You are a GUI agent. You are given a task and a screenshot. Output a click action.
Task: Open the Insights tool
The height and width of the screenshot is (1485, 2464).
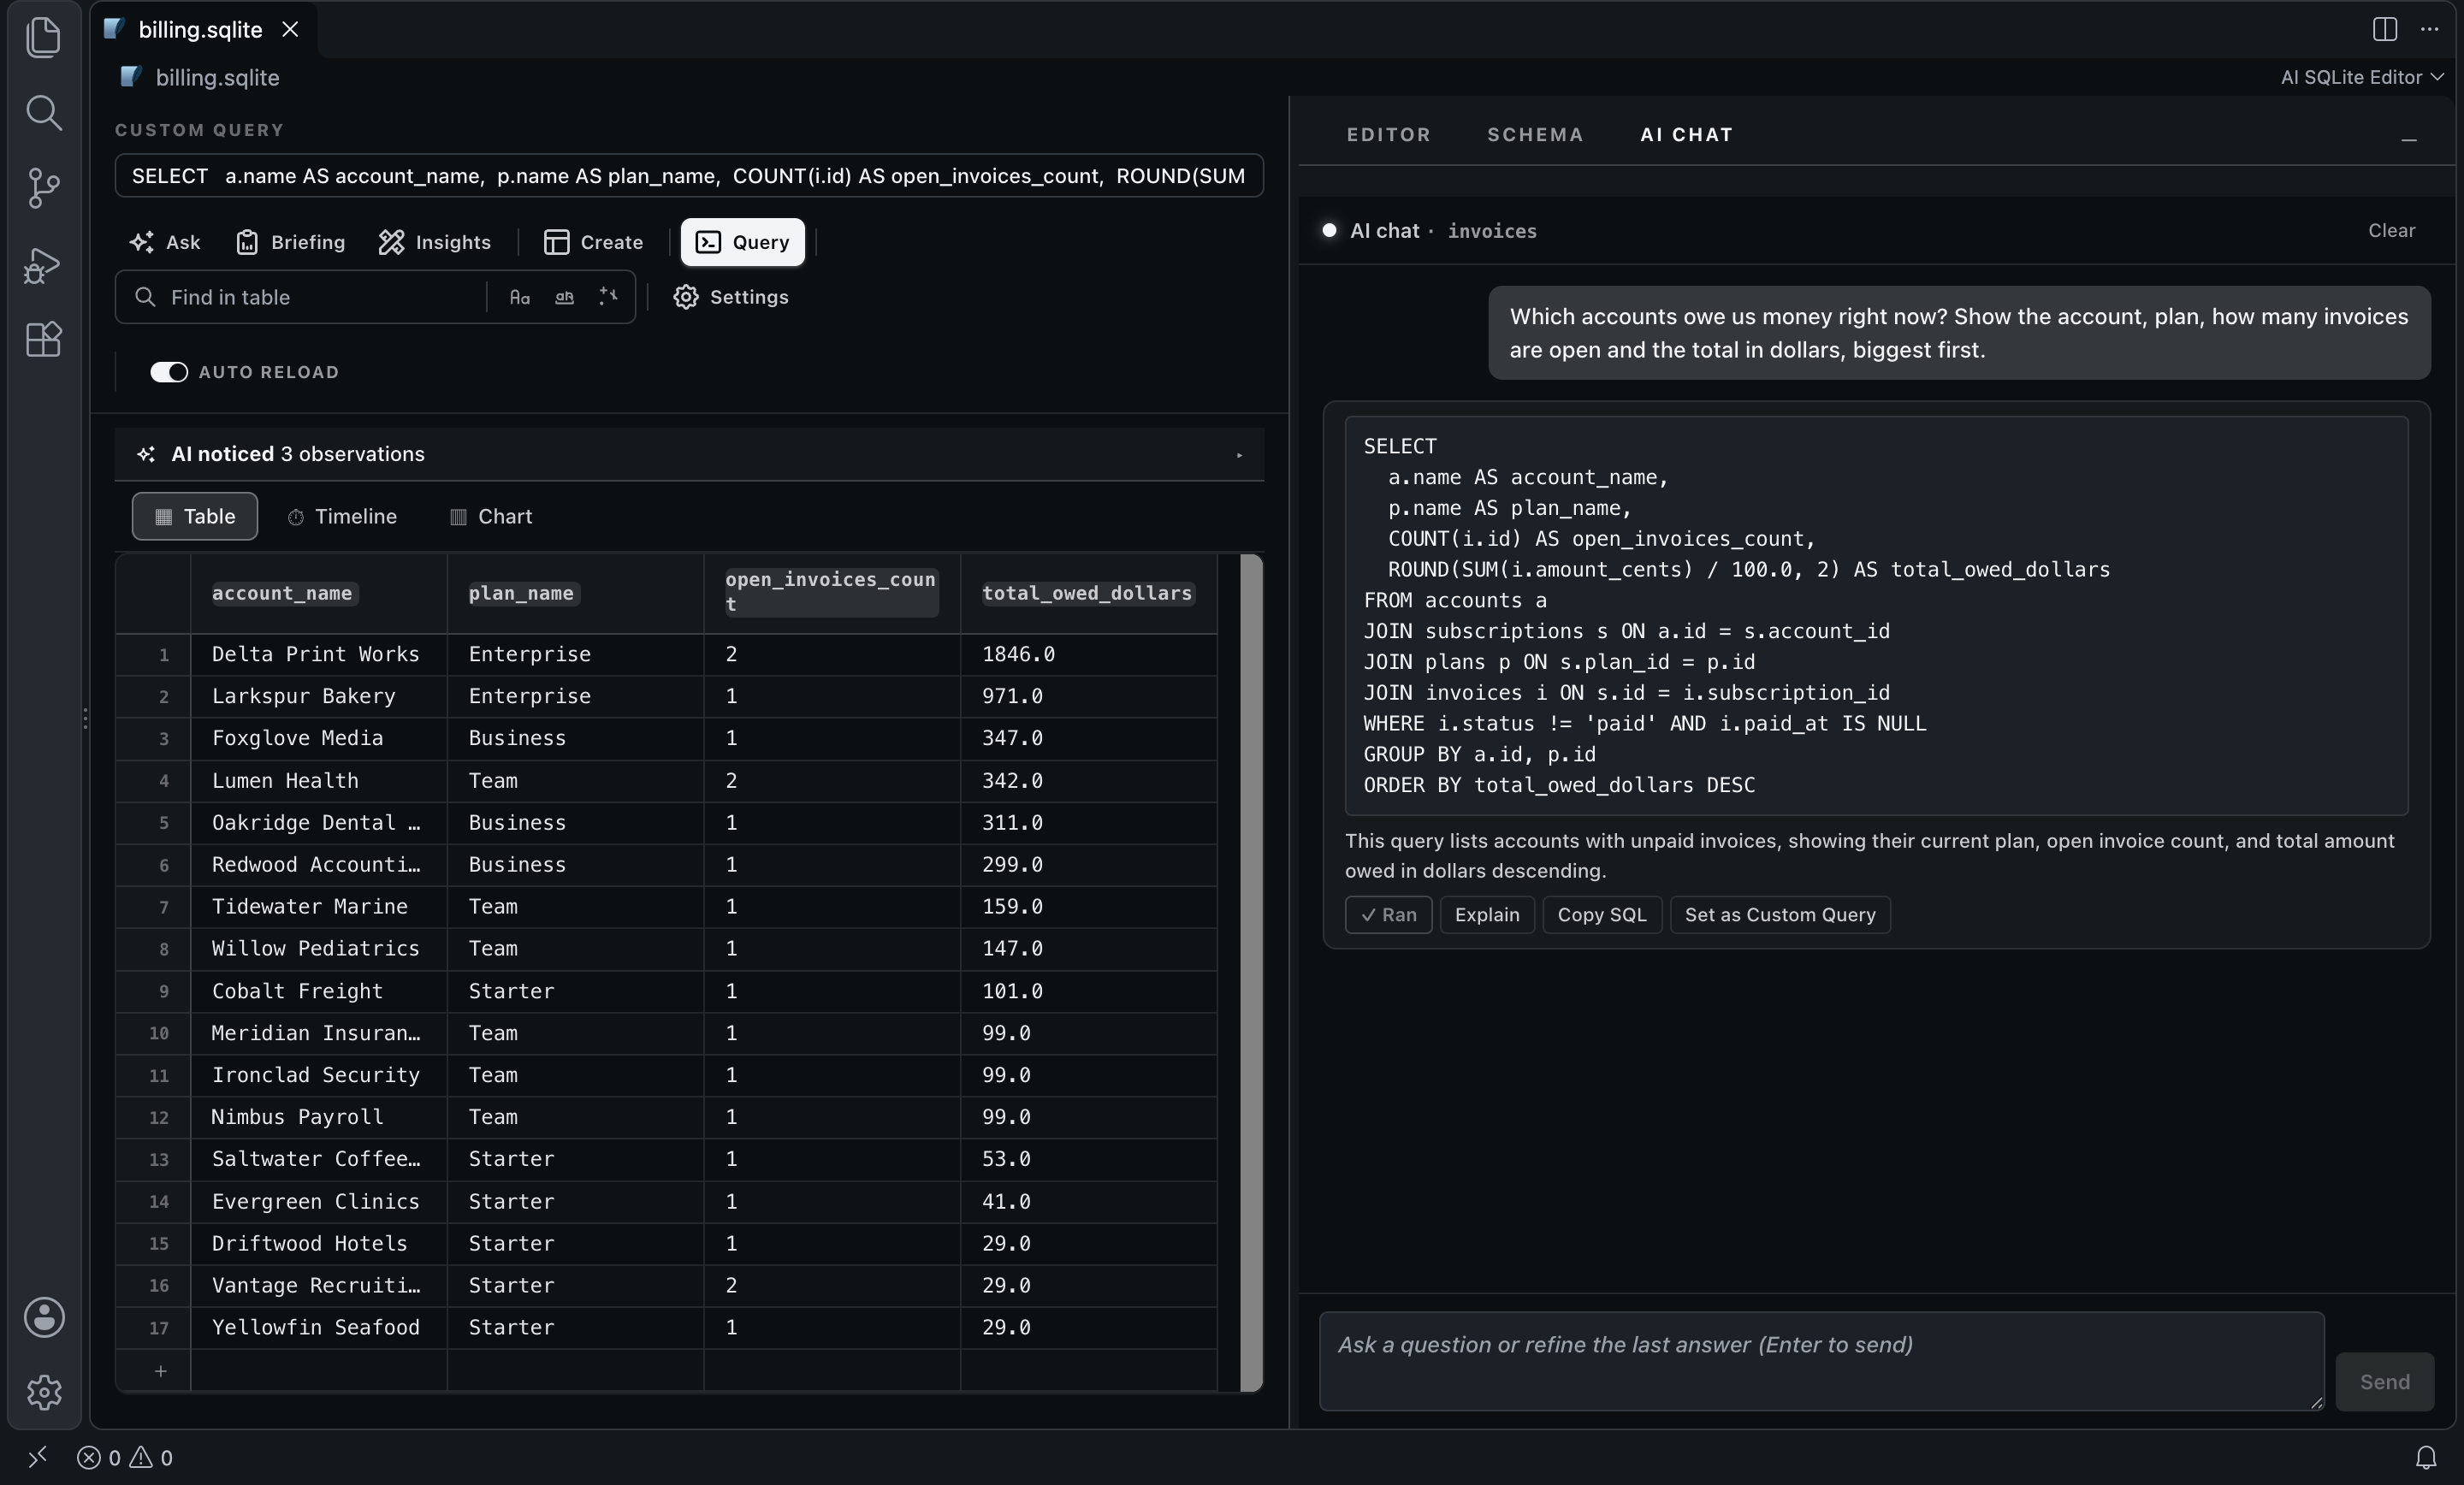click(435, 242)
